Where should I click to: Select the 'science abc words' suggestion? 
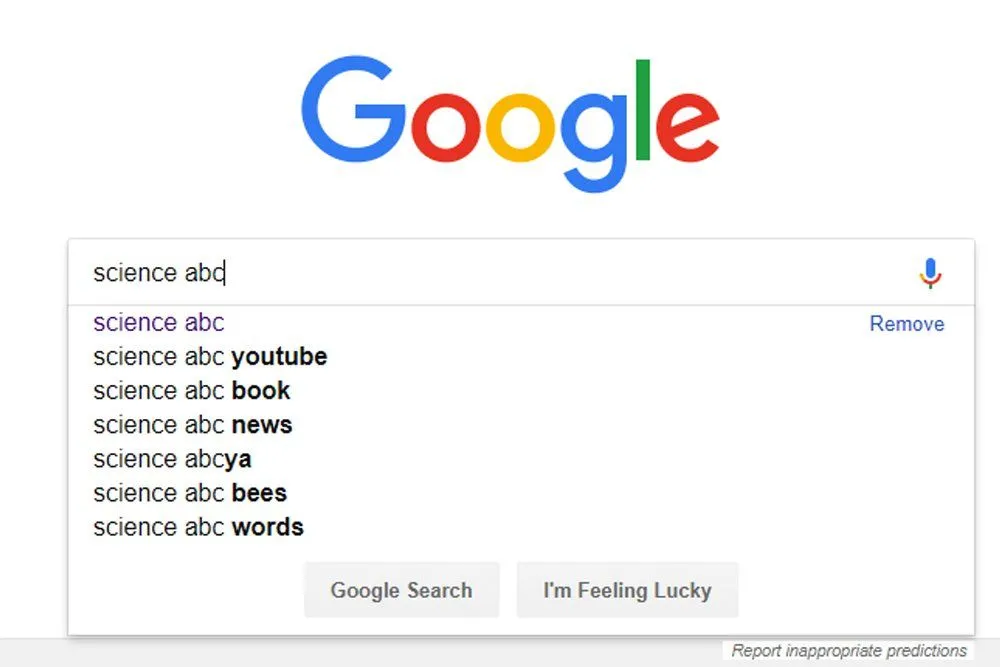point(198,527)
